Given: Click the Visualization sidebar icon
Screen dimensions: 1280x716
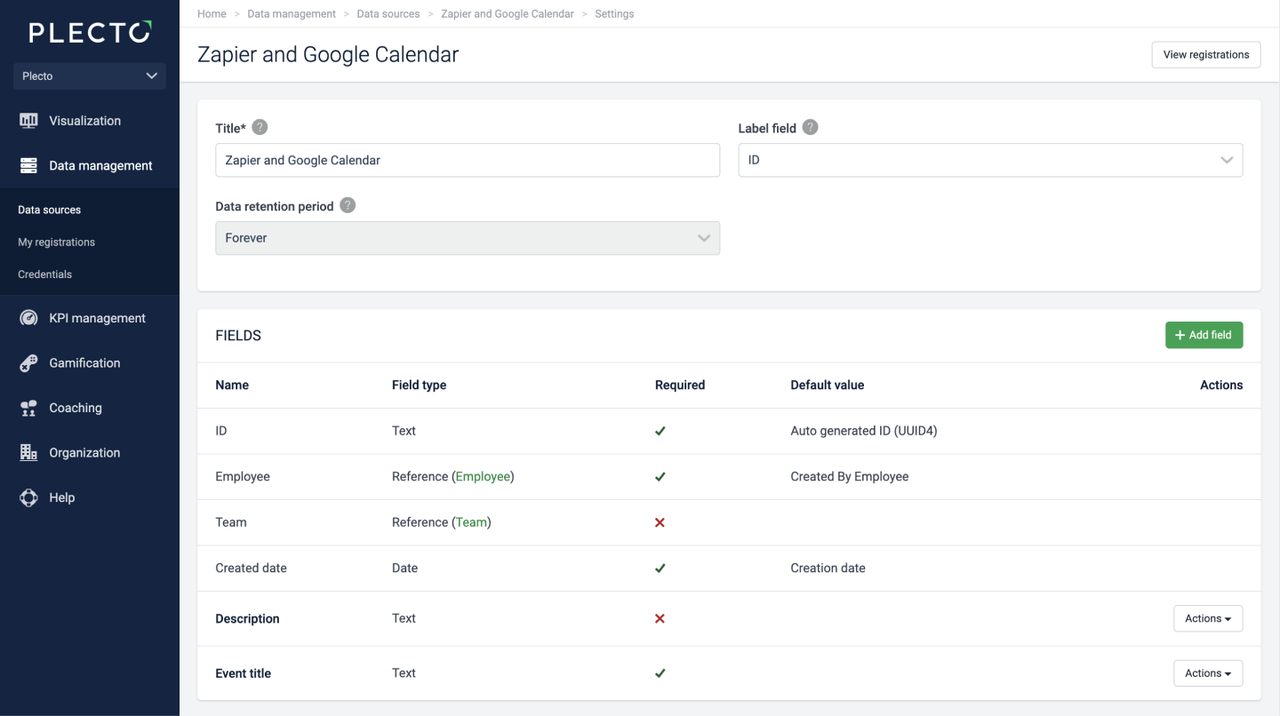Looking at the screenshot, I should point(29,121).
